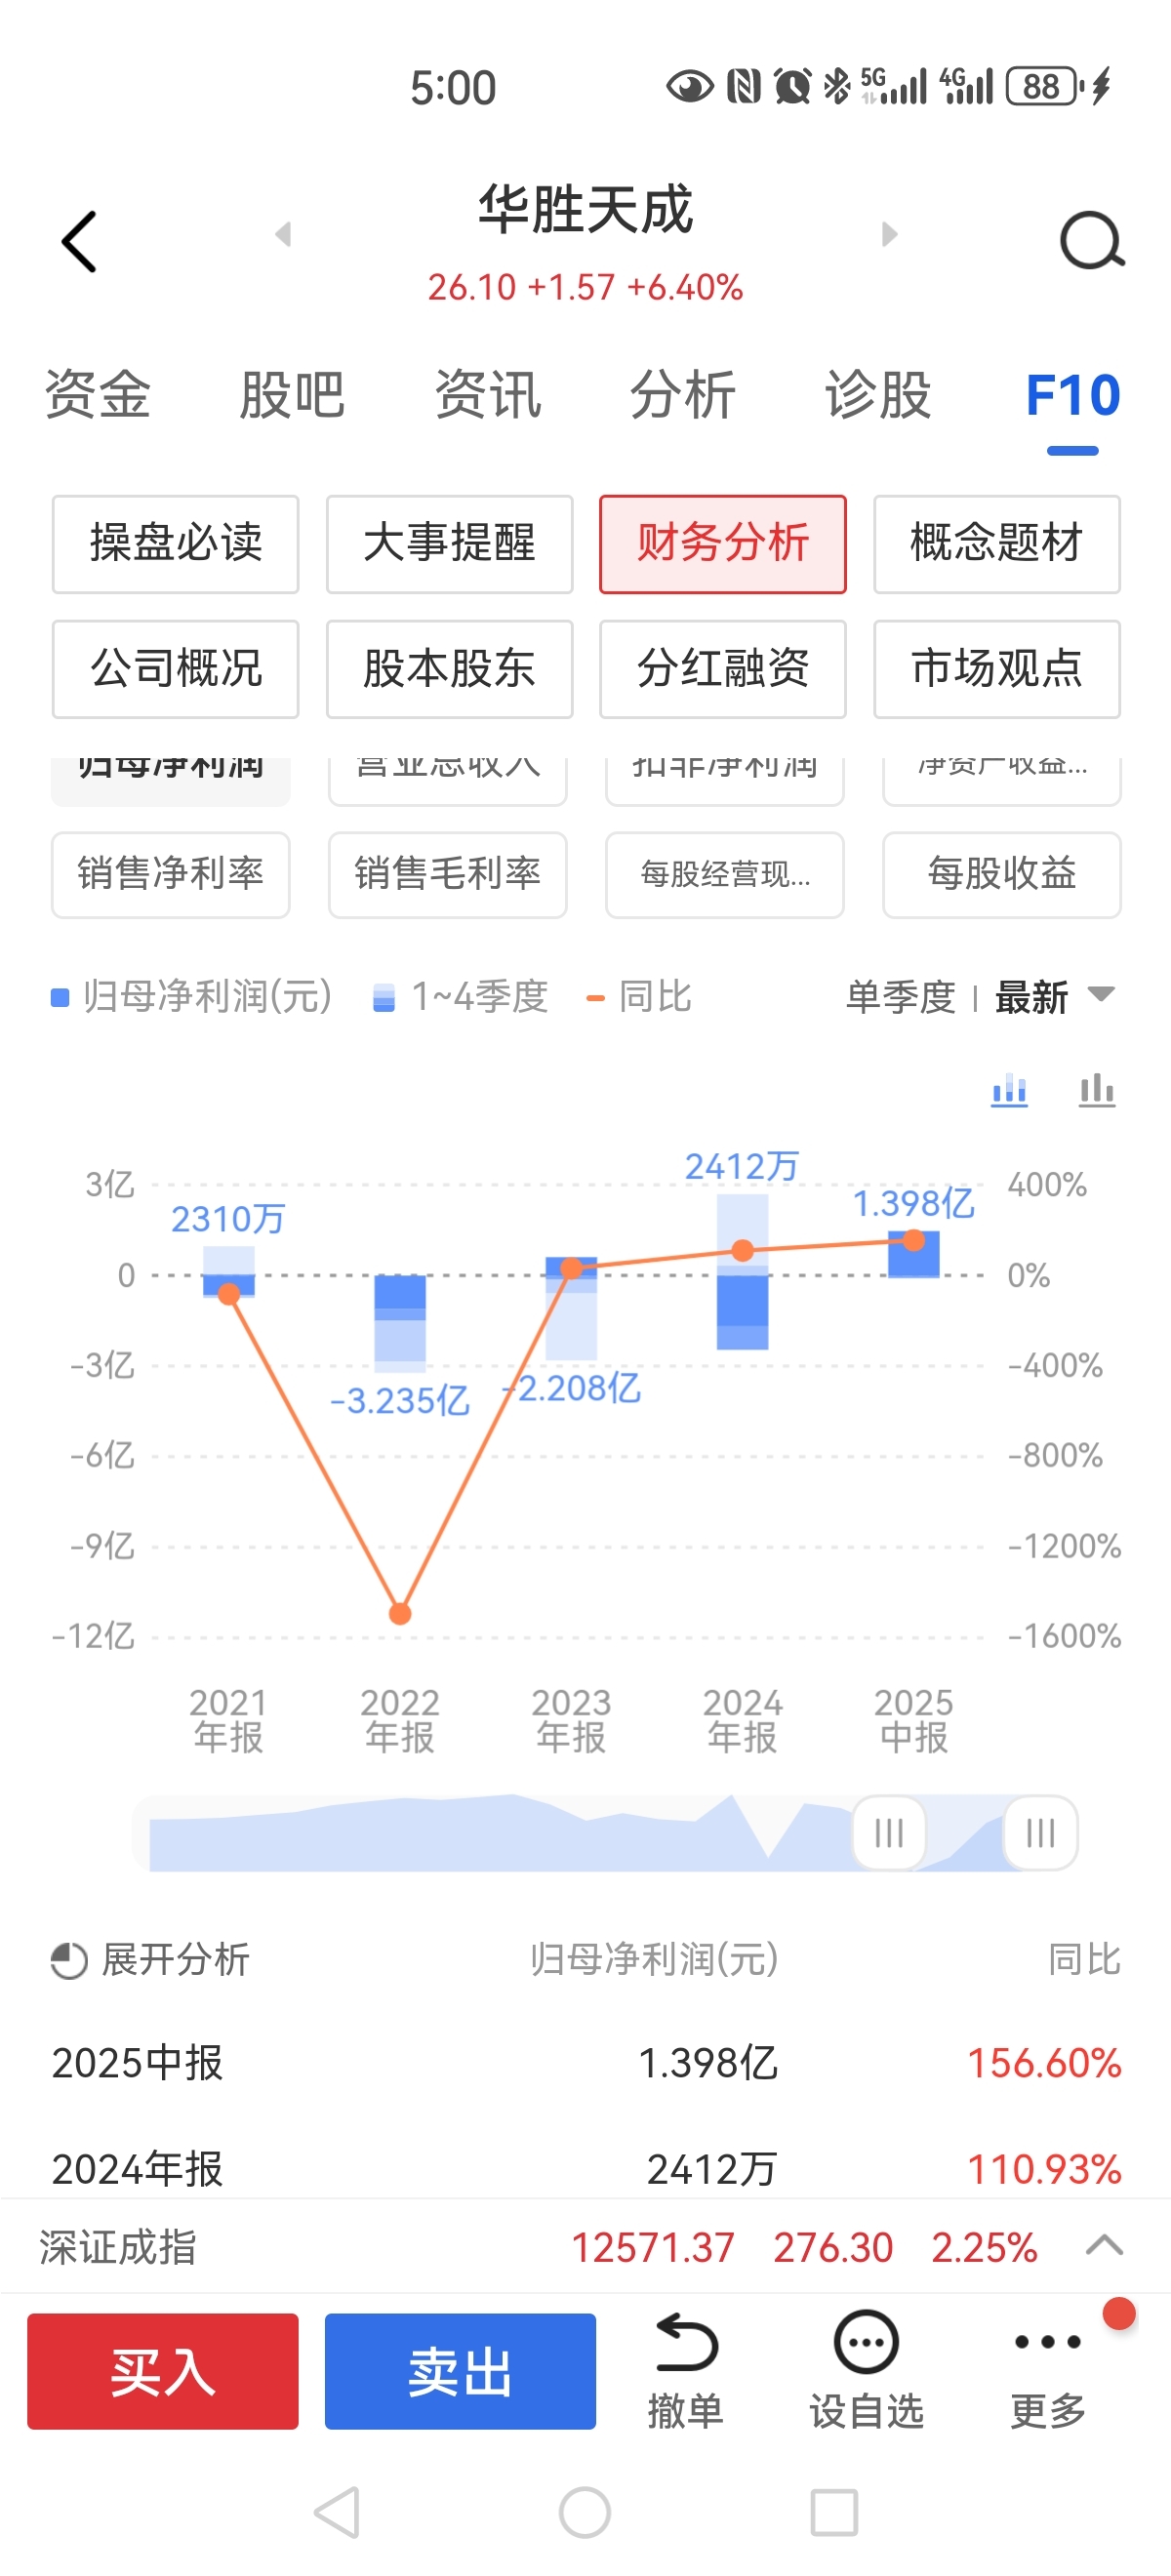Tap Android recent apps square
The width and height of the screenshot is (1171, 2576).
(834, 2512)
